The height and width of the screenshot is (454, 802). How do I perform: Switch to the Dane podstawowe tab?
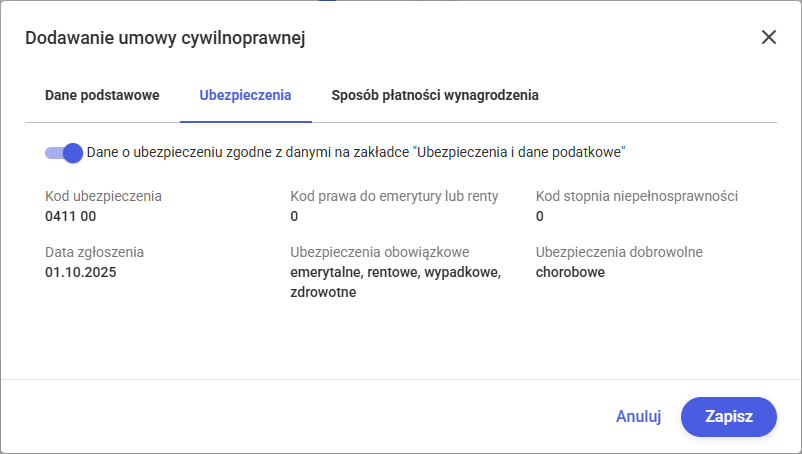(x=102, y=95)
